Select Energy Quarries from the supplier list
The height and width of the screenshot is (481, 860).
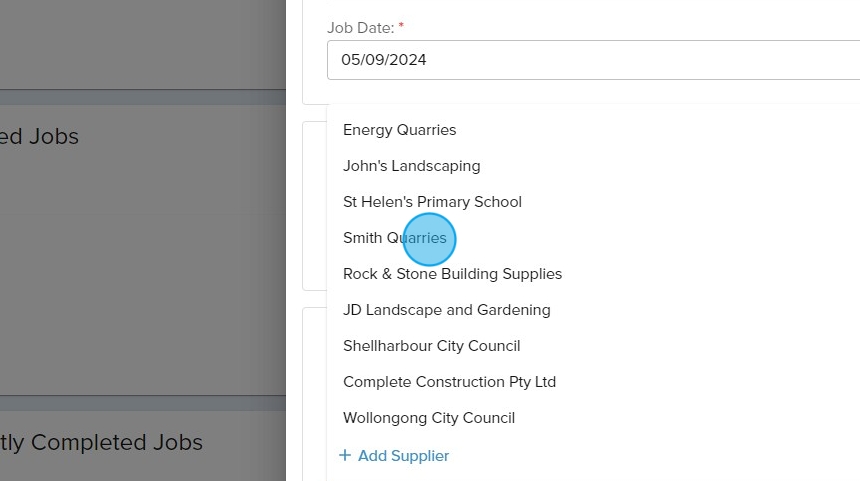click(399, 130)
